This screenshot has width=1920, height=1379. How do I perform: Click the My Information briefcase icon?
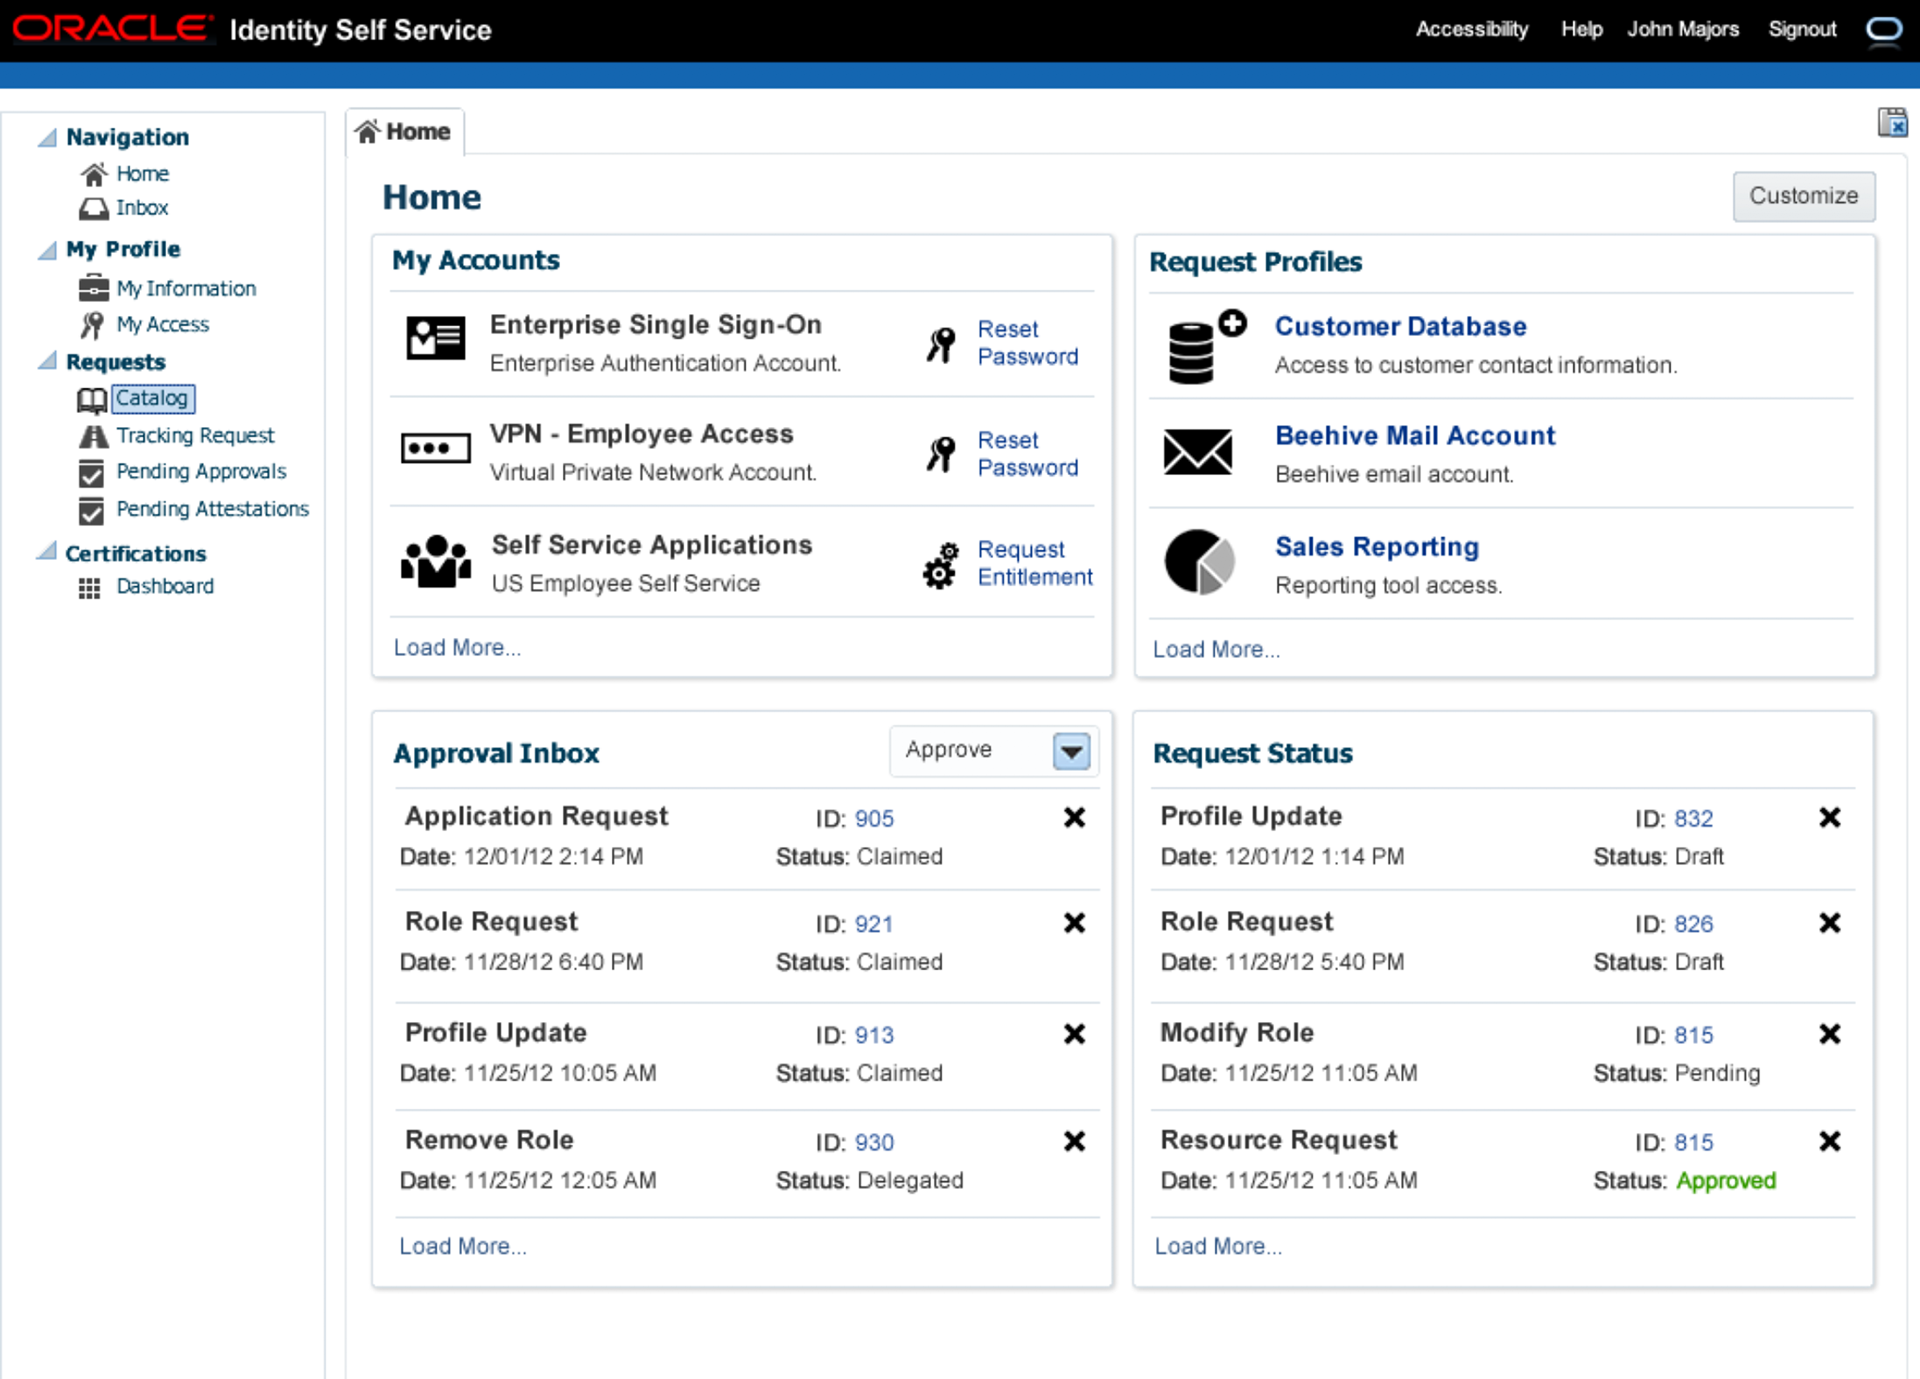pos(93,288)
